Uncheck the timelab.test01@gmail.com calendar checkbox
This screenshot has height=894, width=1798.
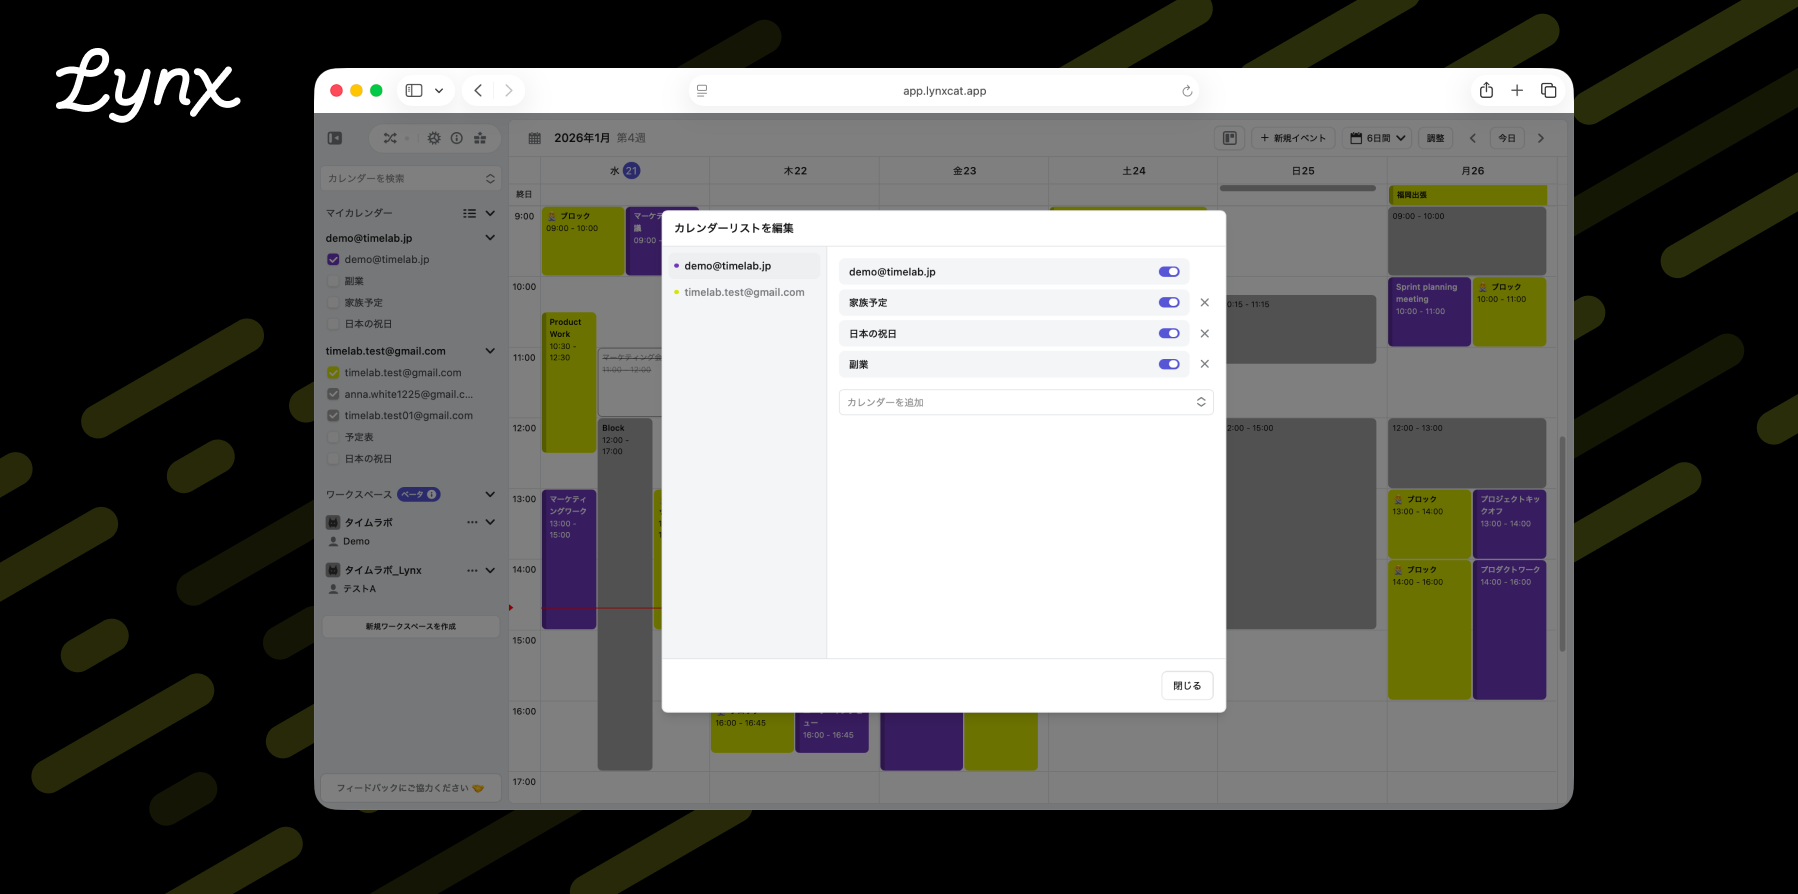pos(334,415)
